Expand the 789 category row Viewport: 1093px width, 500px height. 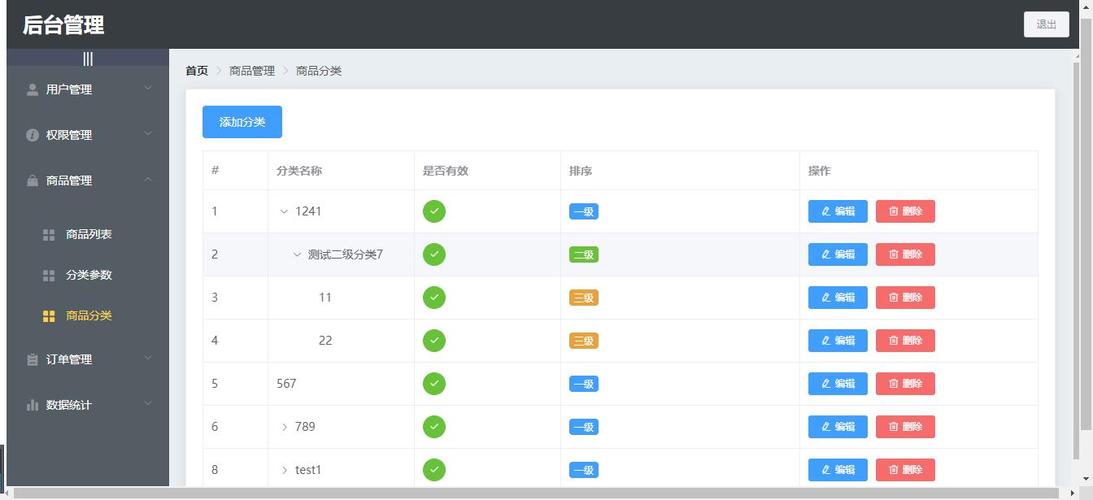tap(284, 427)
